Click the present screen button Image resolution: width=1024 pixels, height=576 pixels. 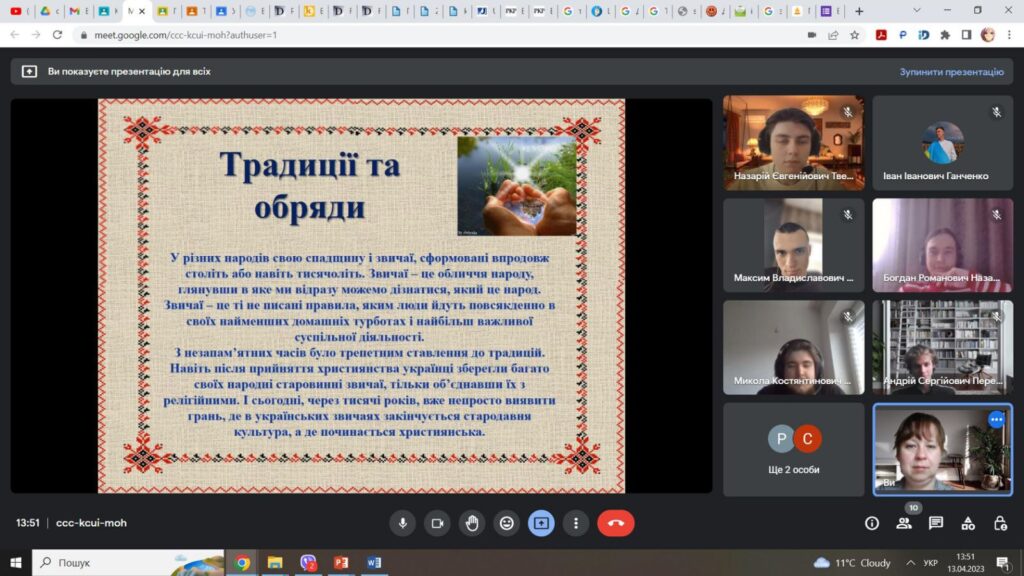[541, 523]
